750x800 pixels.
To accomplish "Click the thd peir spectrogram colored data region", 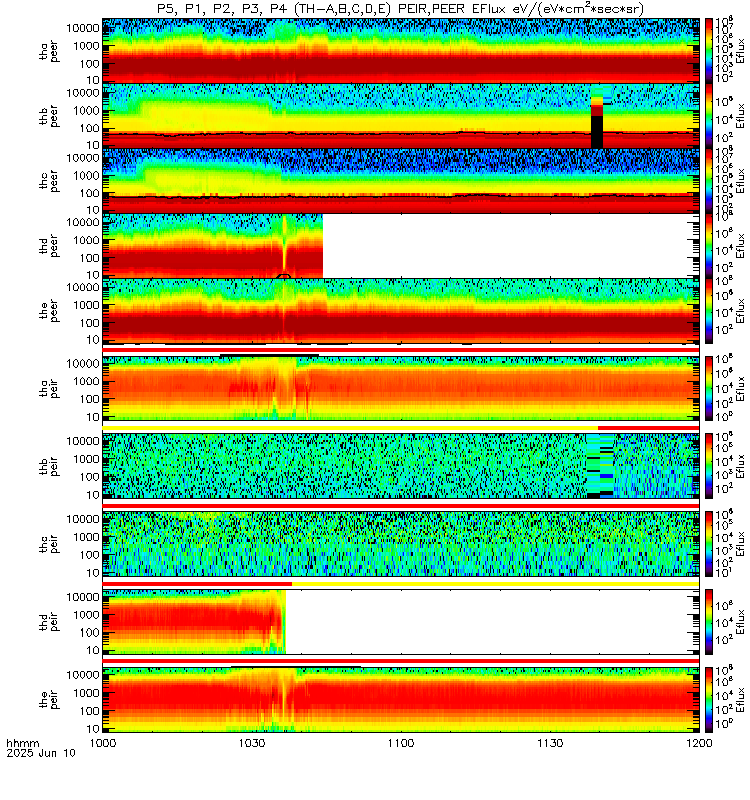I will (x=194, y=621).
